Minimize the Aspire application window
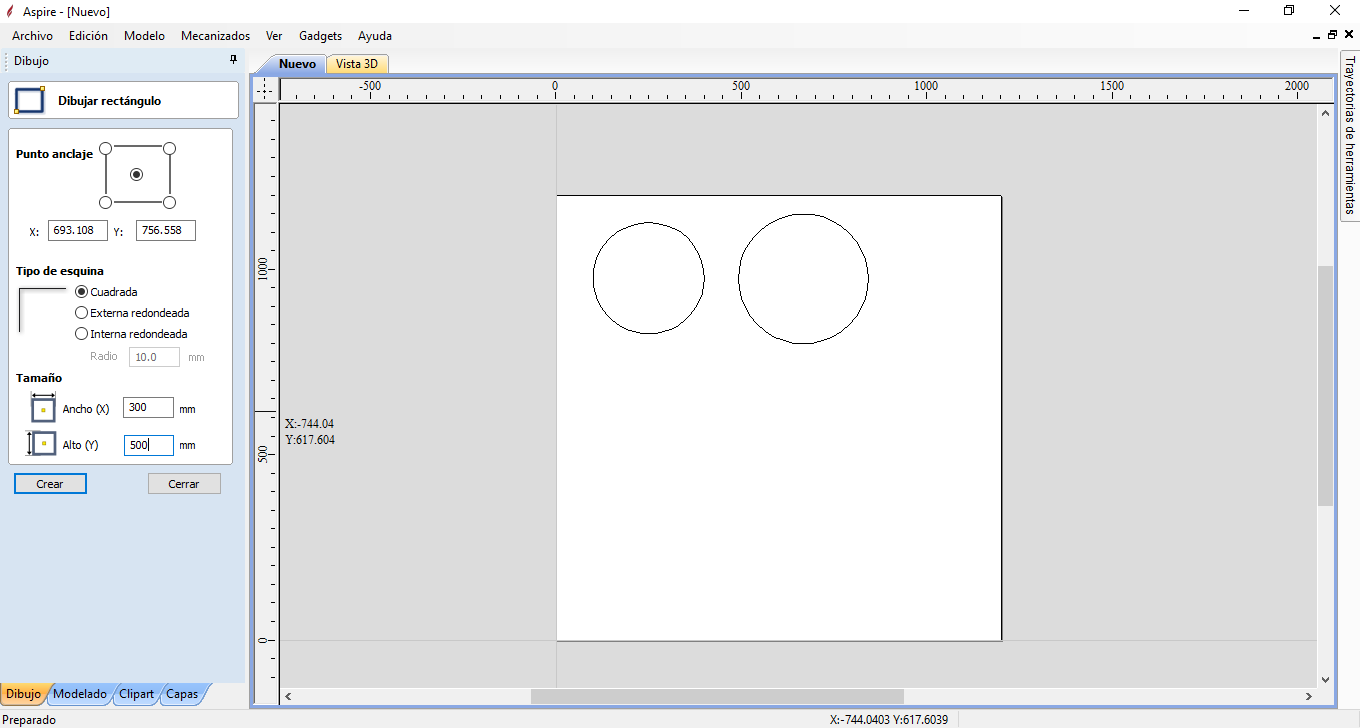The width and height of the screenshot is (1360, 728). pos(1244,11)
